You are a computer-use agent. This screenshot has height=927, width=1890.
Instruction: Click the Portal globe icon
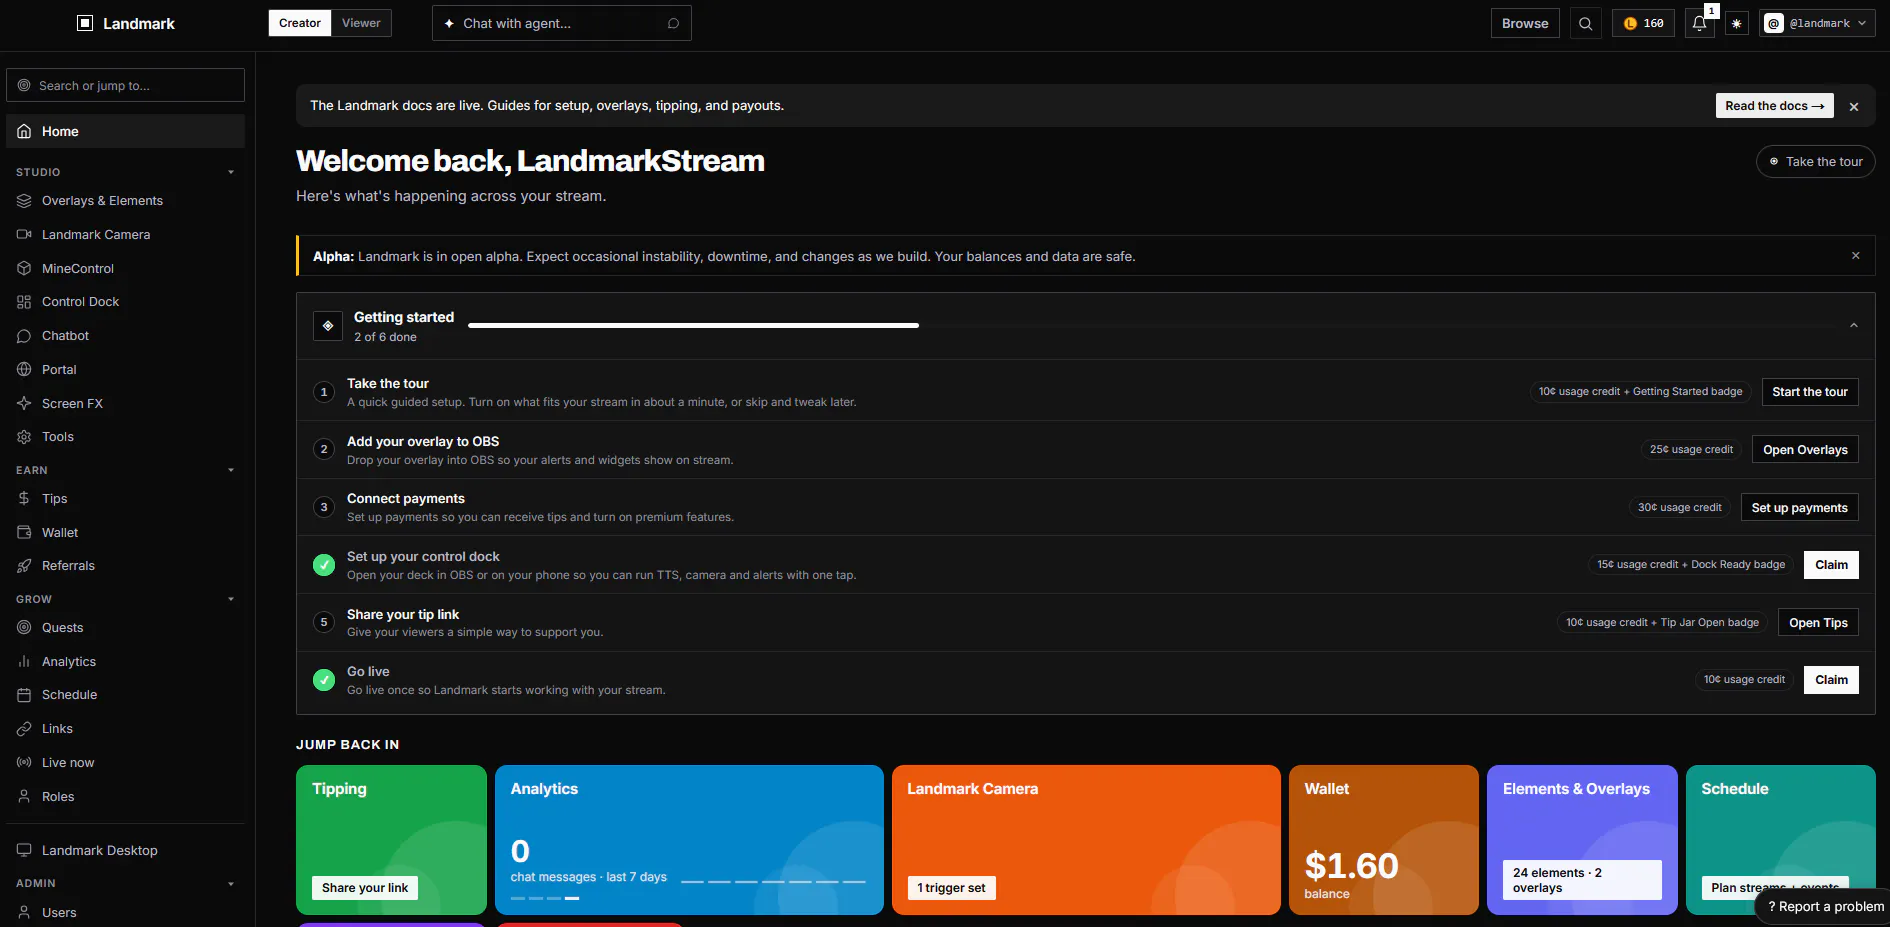click(24, 369)
